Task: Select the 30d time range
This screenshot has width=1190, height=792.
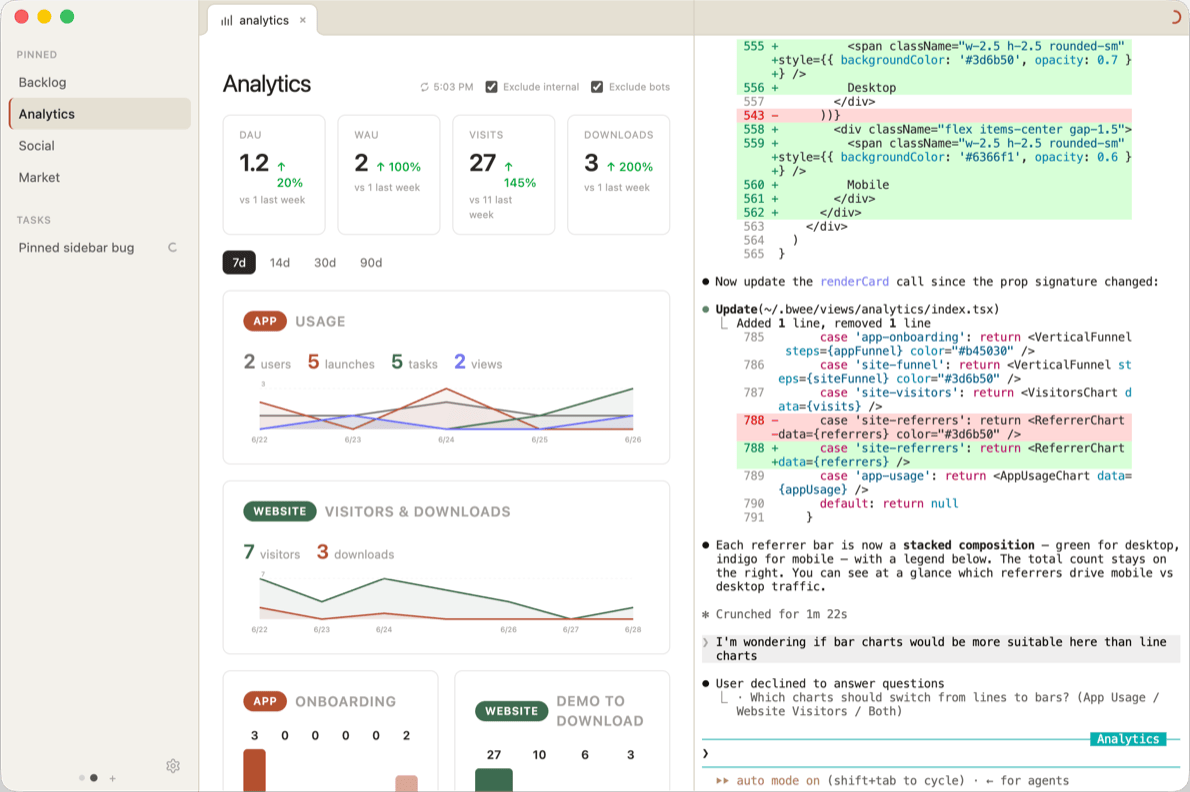Action: point(325,262)
